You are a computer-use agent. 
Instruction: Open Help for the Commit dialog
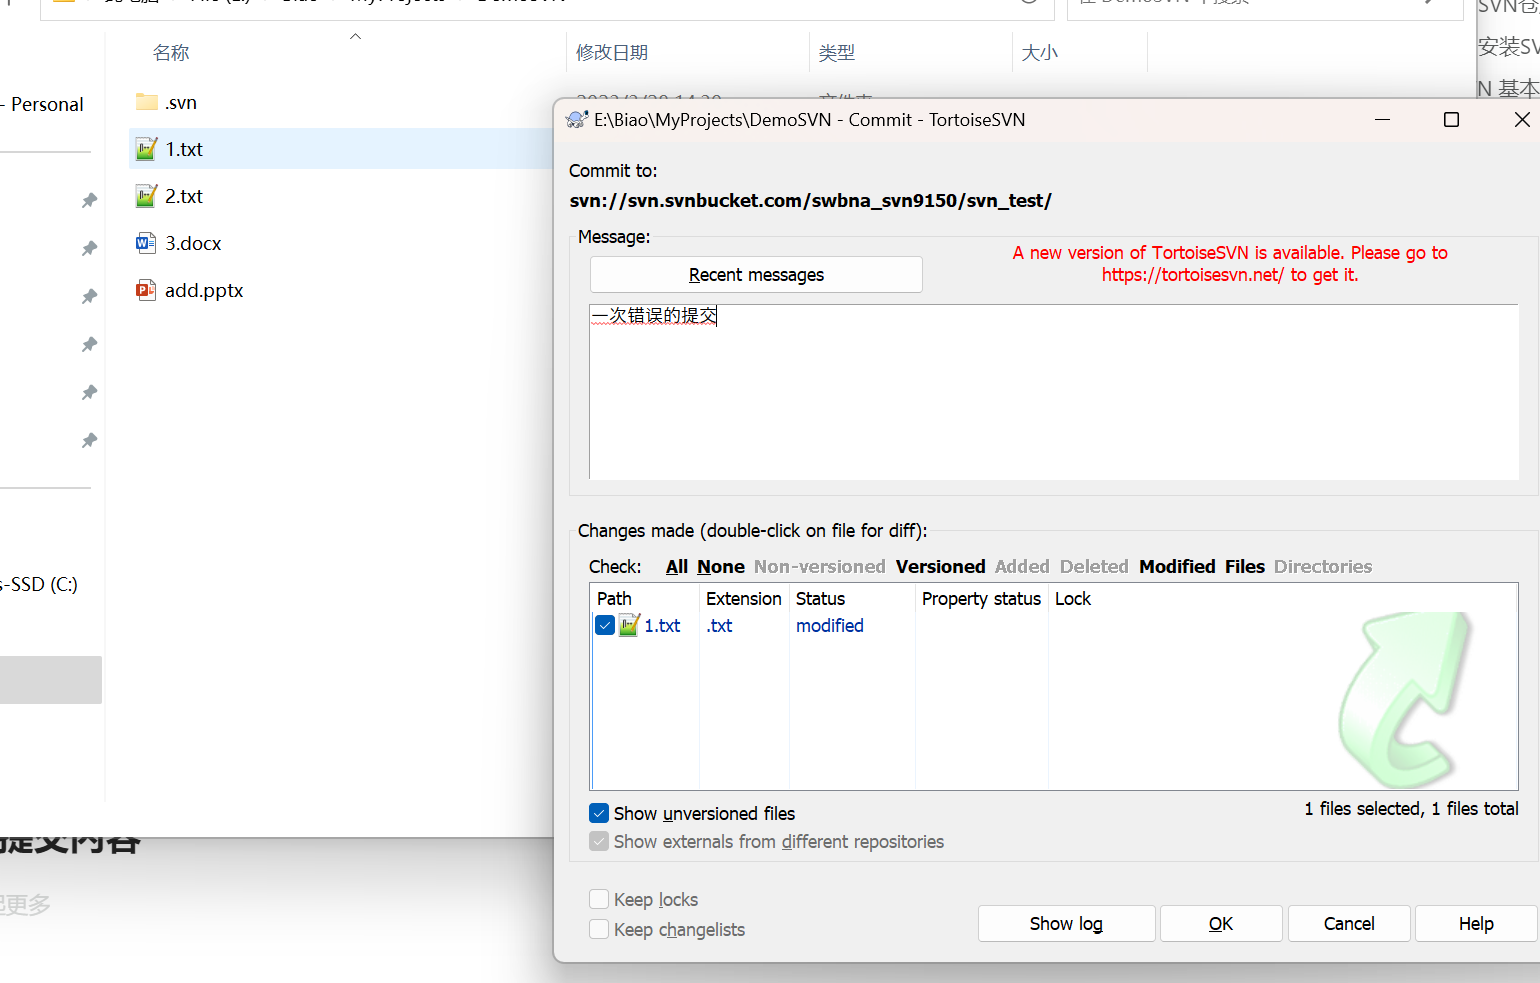pyautogui.click(x=1476, y=924)
